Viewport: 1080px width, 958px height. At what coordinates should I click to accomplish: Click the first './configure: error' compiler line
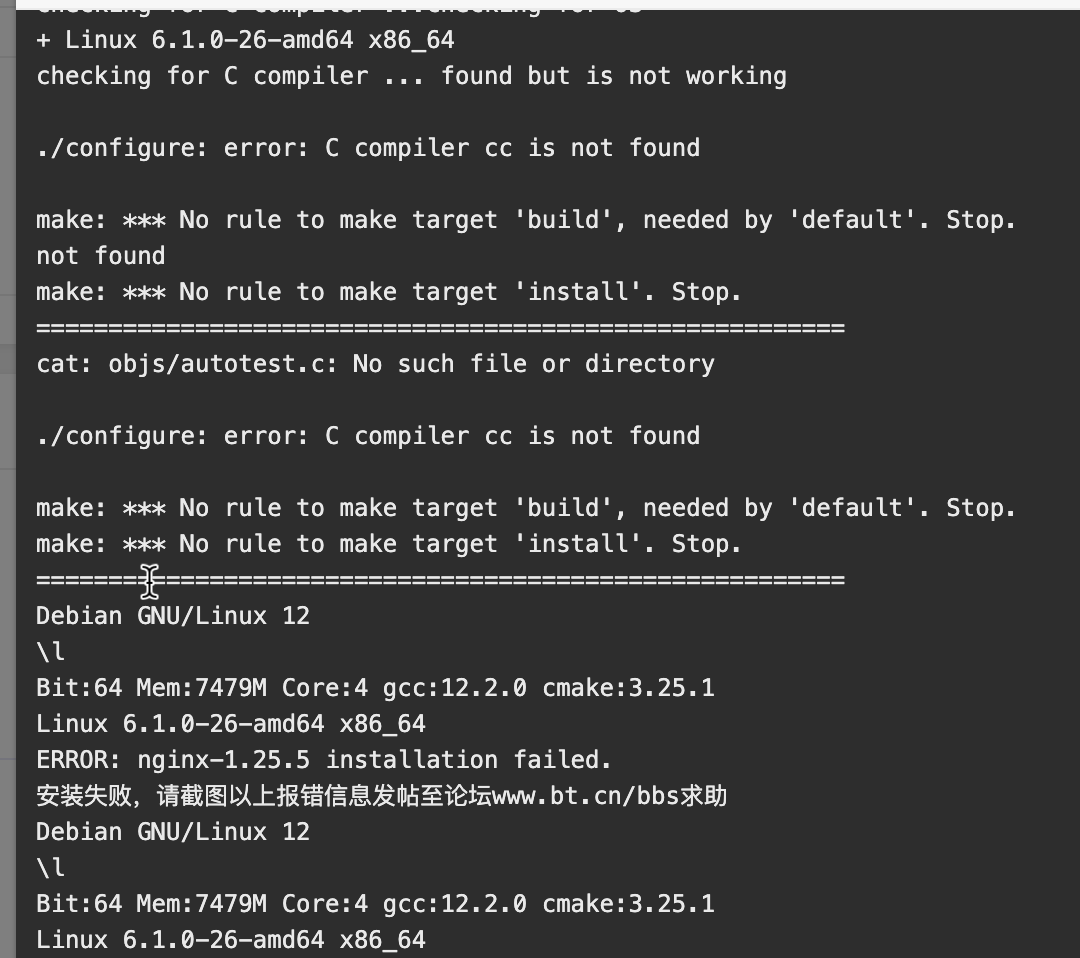click(x=368, y=148)
